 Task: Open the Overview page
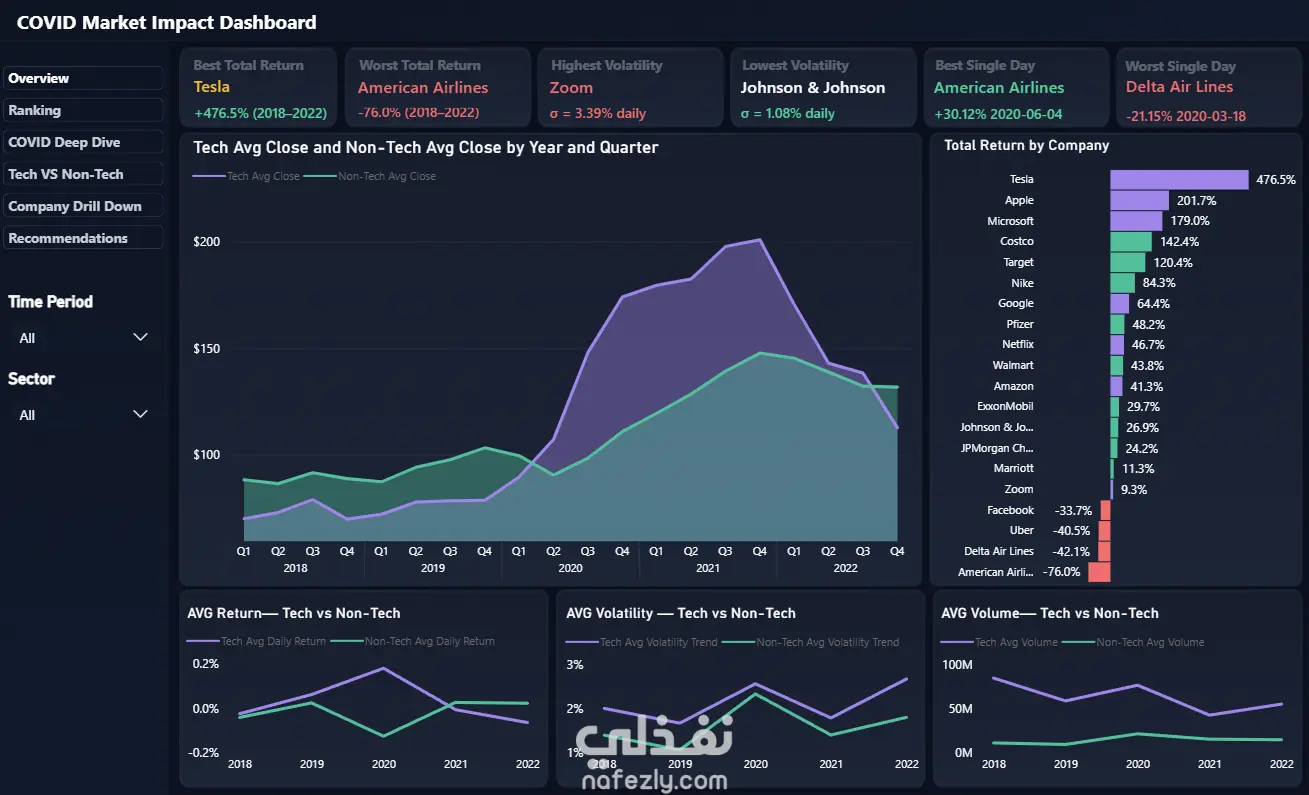[x=83, y=78]
